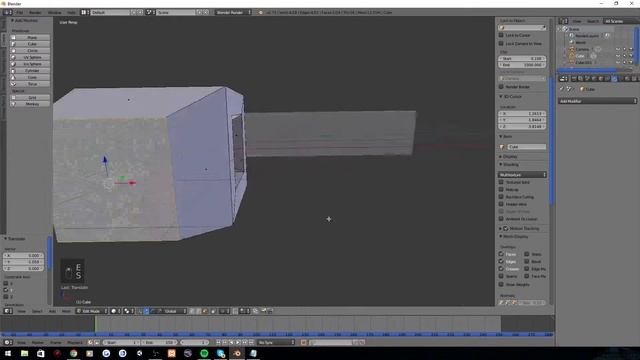The width and height of the screenshot is (640, 360).
Task: Toggle Backface Culling checkbox
Action: (501, 197)
